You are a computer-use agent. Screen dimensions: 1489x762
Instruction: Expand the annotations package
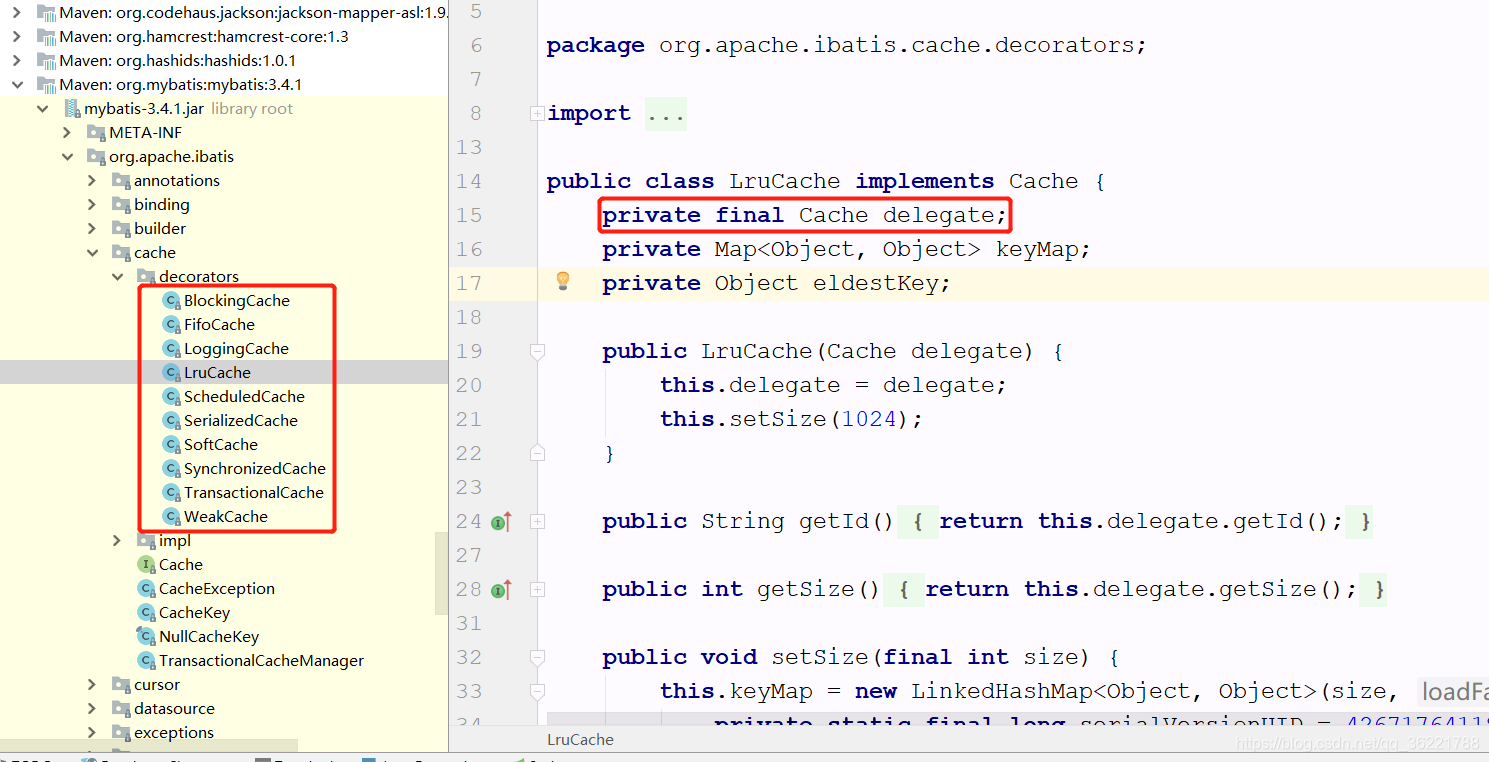[93, 180]
